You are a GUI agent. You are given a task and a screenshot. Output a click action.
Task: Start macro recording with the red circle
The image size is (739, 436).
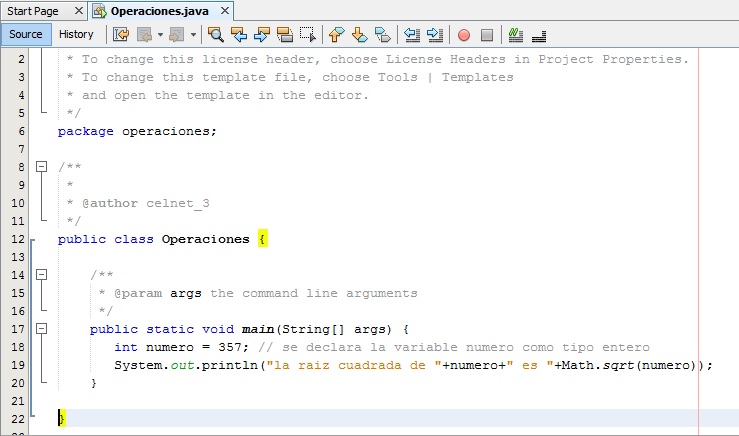click(x=464, y=35)
